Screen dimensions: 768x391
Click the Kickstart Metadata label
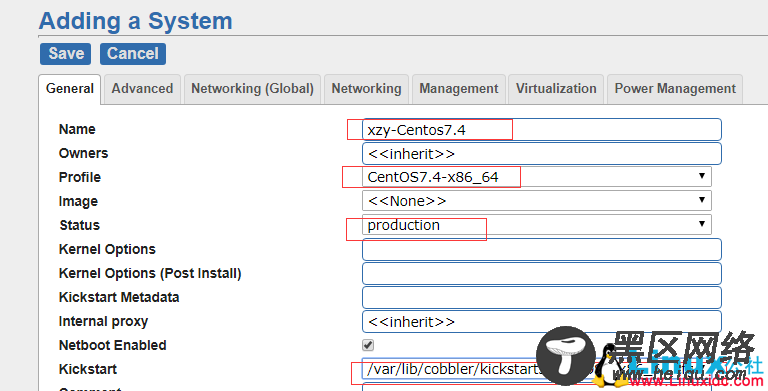[119, 297]
